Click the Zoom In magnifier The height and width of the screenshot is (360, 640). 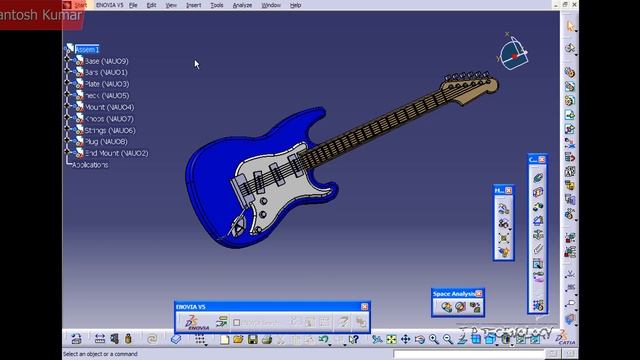point(433,339)
